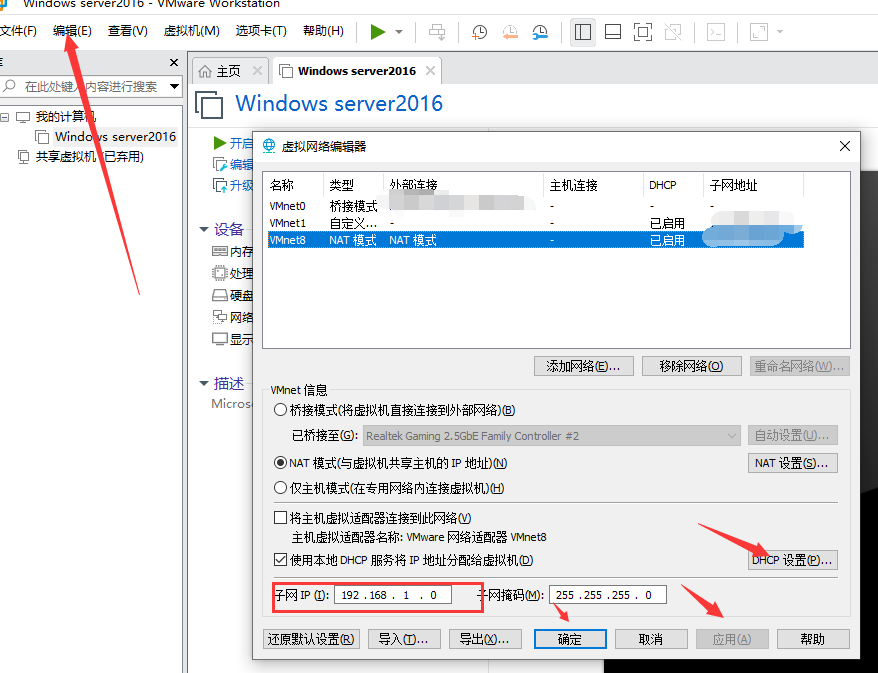Click the green power on play icon

click(378, 31)
